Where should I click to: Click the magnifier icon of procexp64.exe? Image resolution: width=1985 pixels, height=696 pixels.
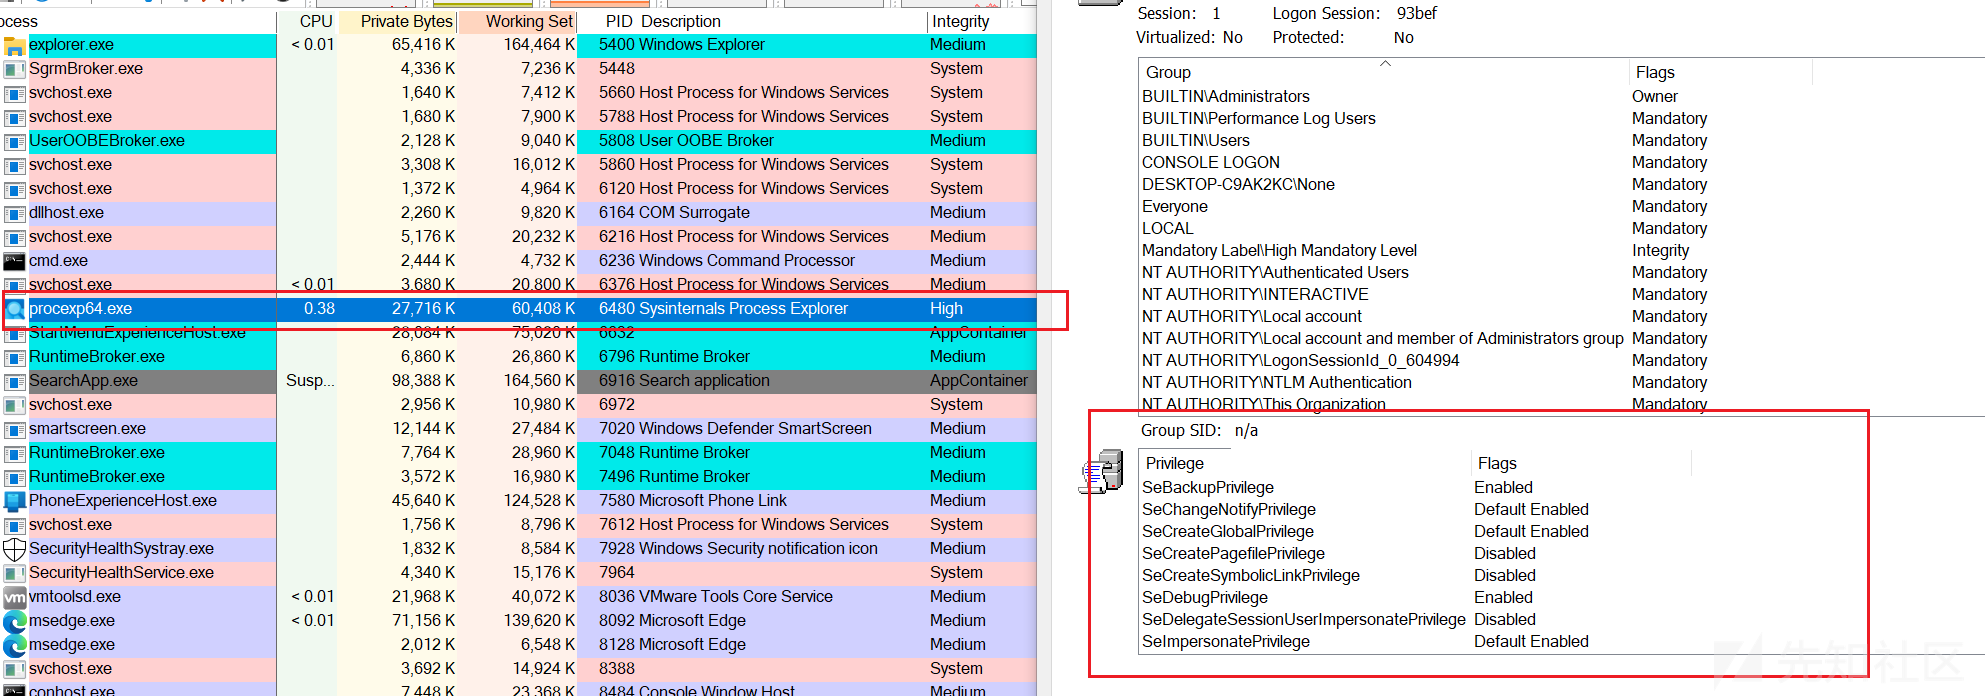point(14,310)
